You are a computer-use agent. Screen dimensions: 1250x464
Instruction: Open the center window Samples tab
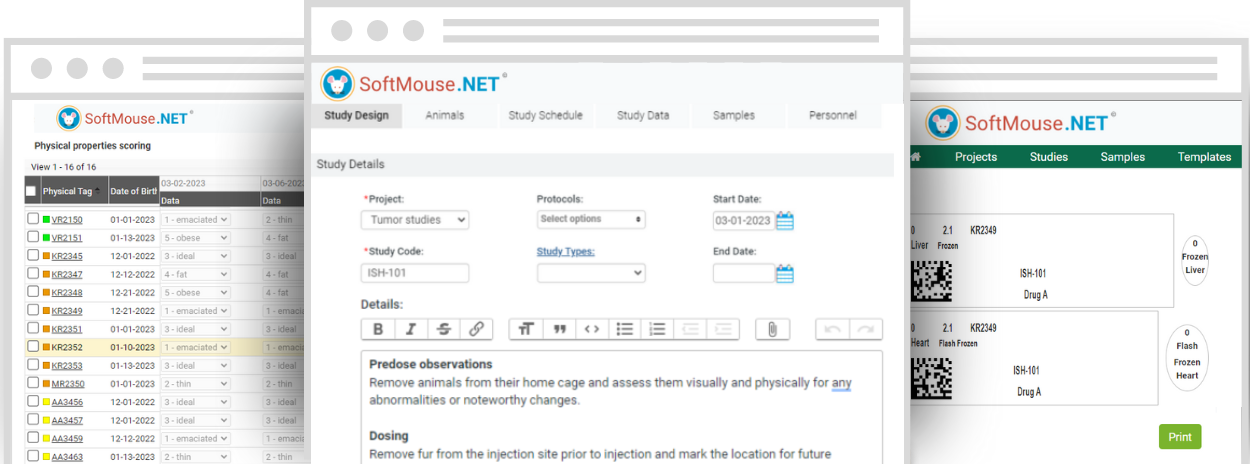734,115
